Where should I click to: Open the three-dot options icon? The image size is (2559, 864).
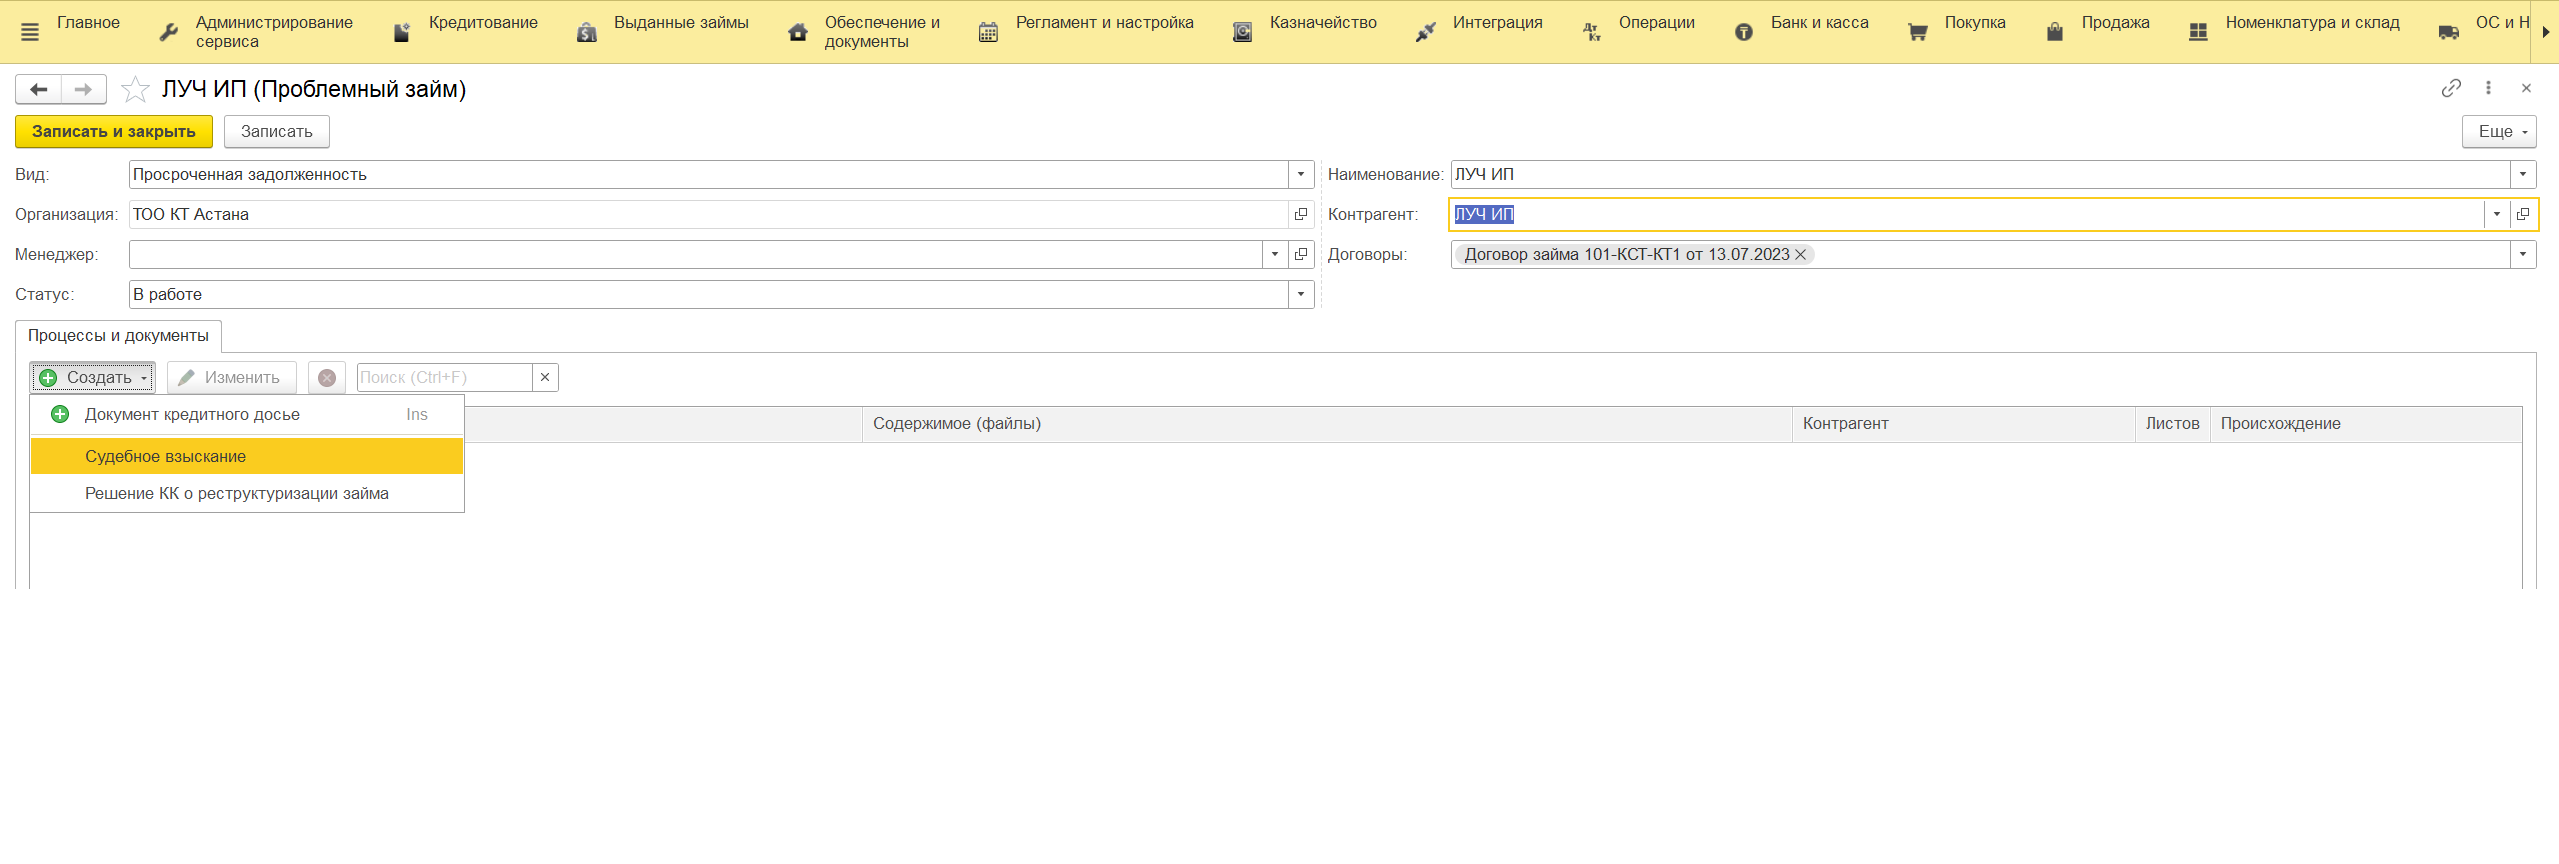2488,88
